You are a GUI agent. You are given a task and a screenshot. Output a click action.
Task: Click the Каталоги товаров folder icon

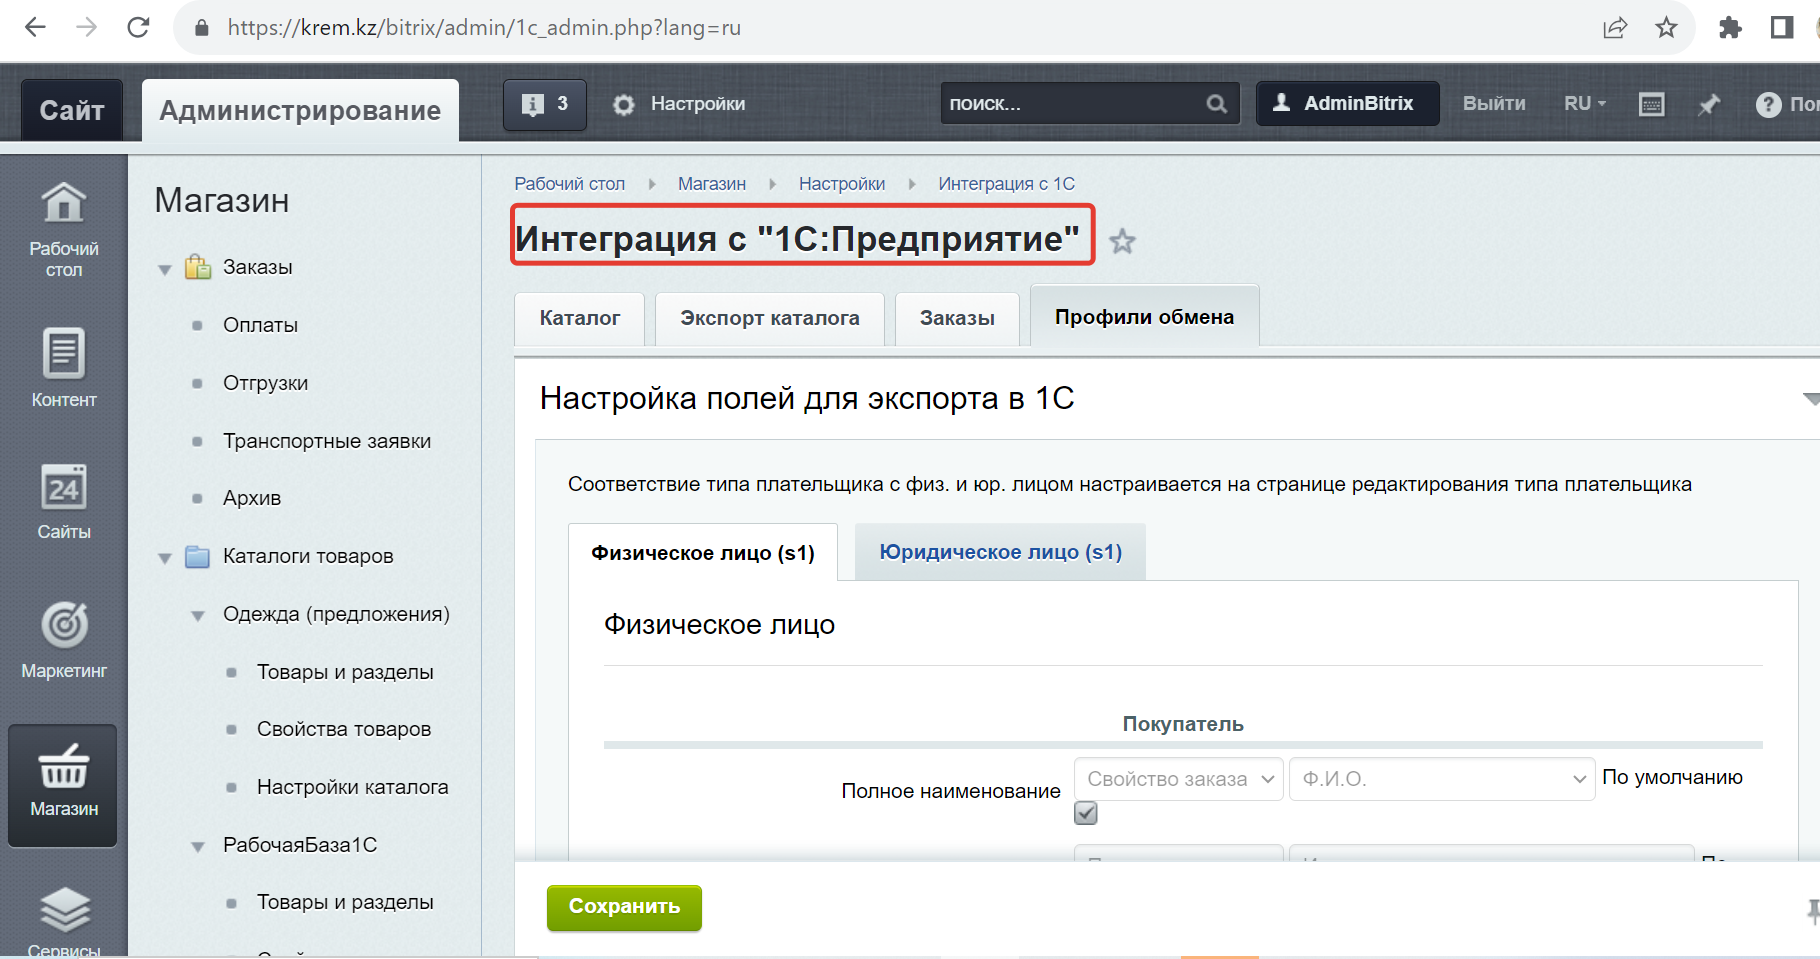click(198, 556)
